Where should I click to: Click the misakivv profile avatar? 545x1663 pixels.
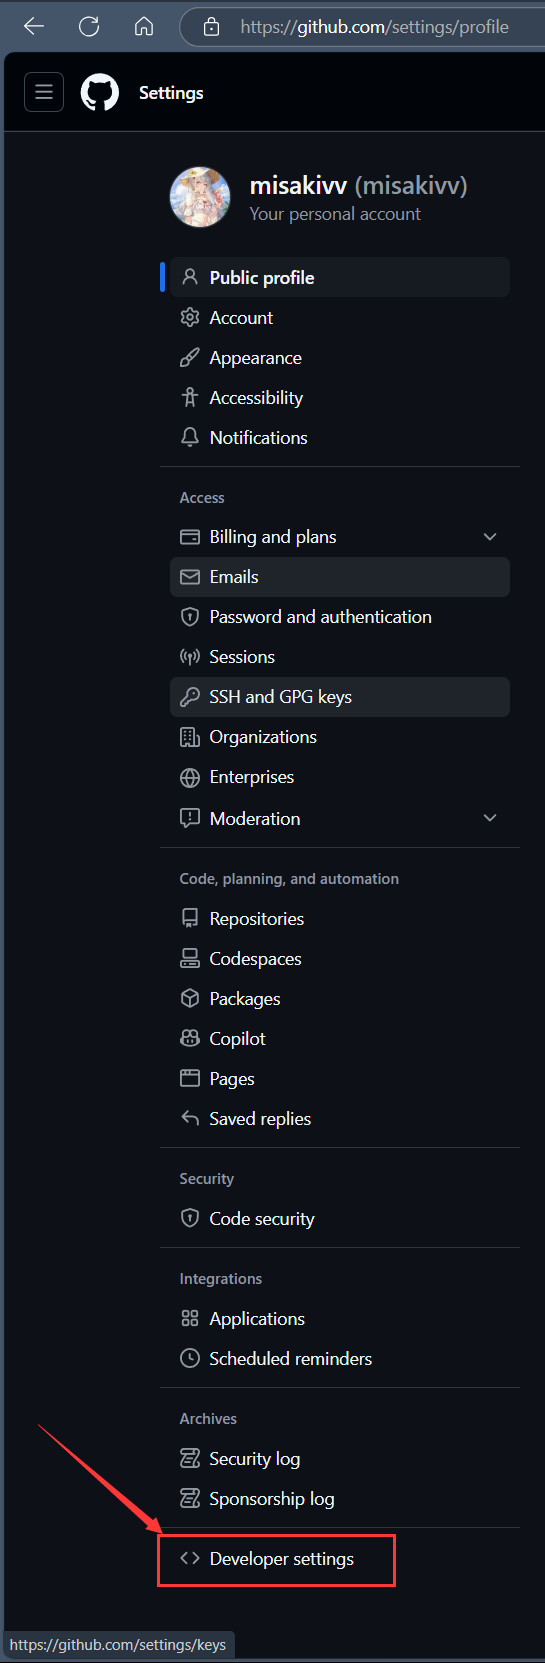200,197
